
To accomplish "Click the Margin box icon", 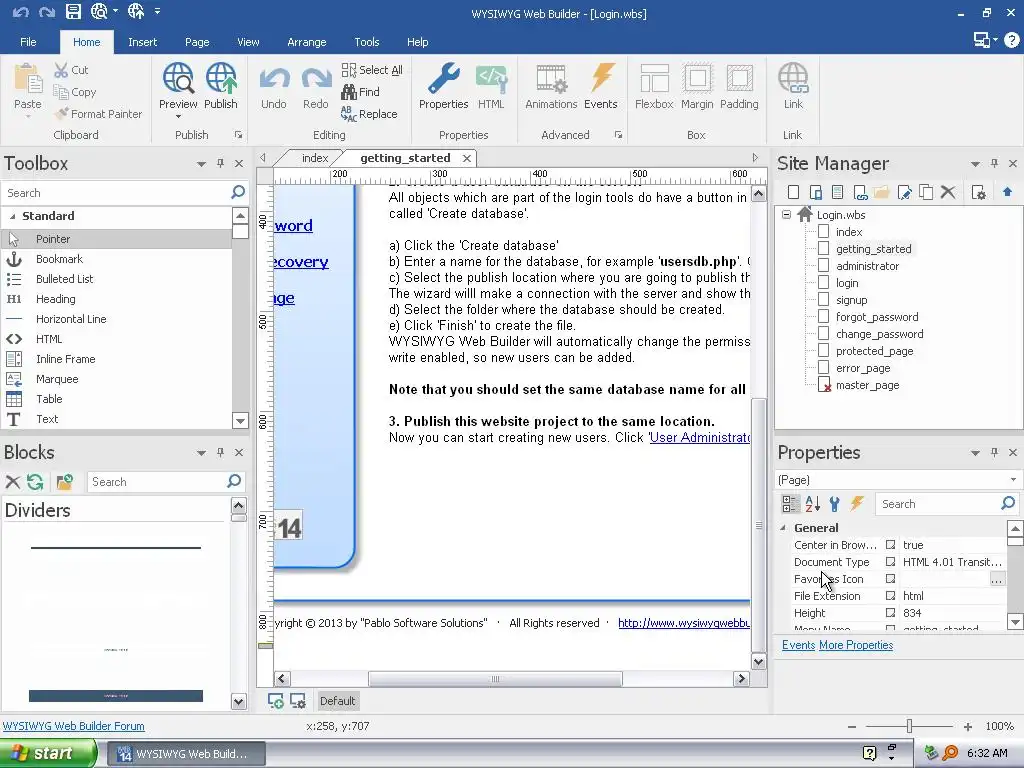I will tap(697, 78).
